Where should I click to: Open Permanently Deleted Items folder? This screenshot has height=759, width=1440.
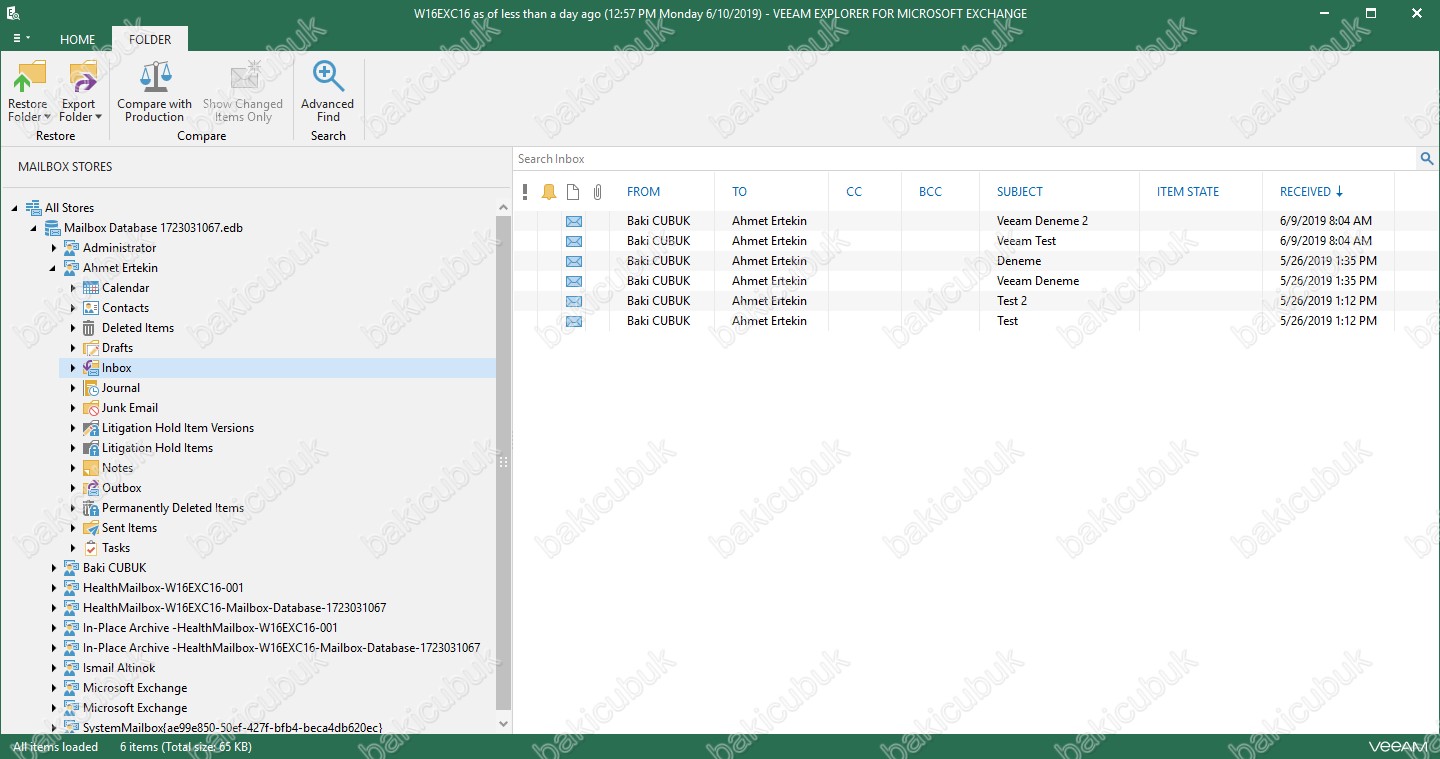click(x=173, y=508)
